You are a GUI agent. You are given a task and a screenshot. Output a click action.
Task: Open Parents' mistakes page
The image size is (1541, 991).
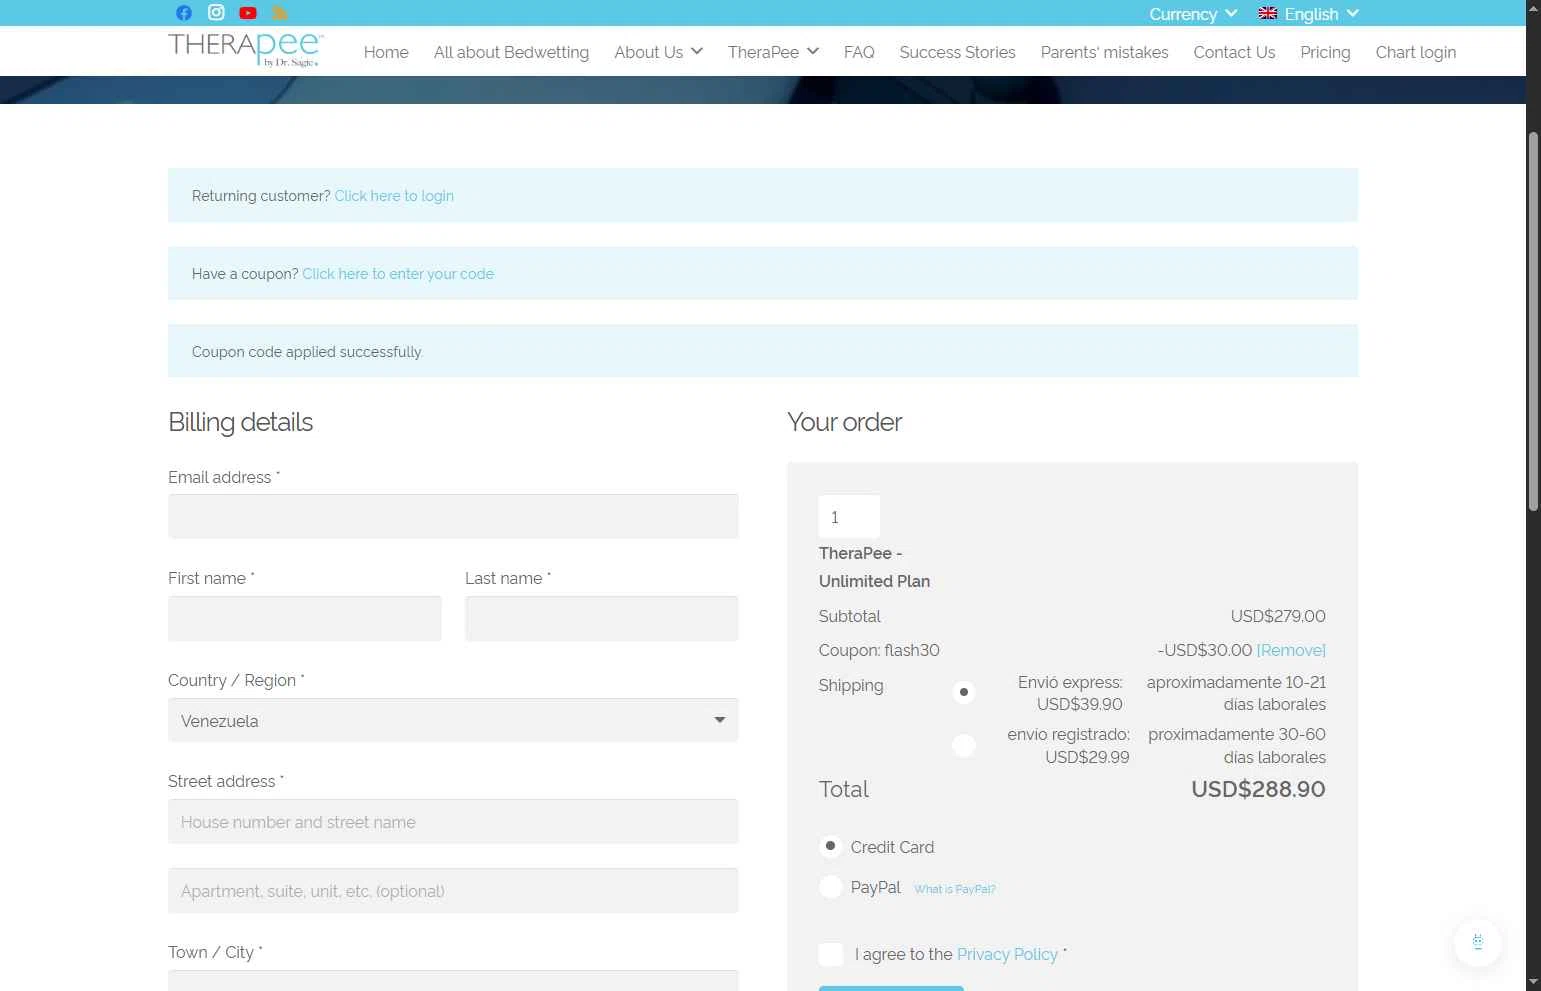click(1104, 52)
